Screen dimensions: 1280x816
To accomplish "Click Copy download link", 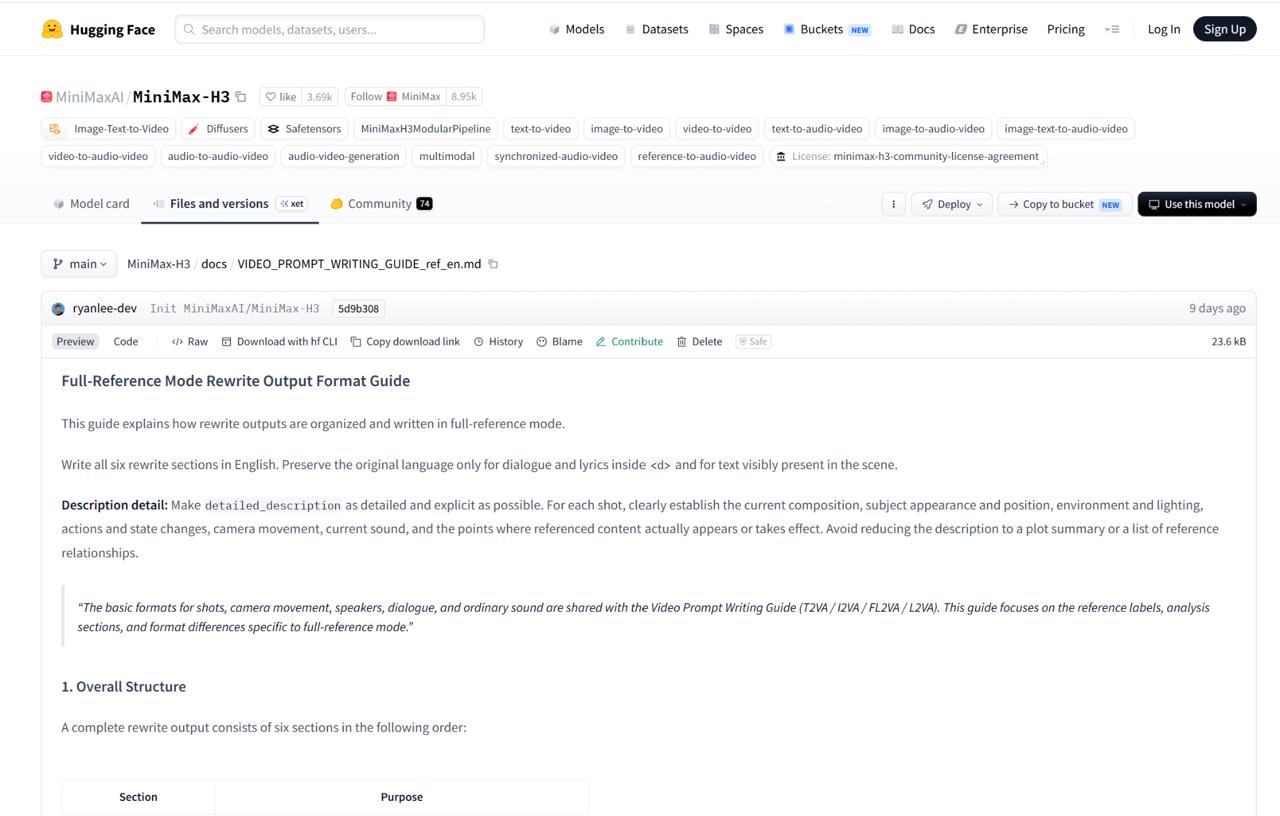I will pyautogui.click(x=405, y=342).
